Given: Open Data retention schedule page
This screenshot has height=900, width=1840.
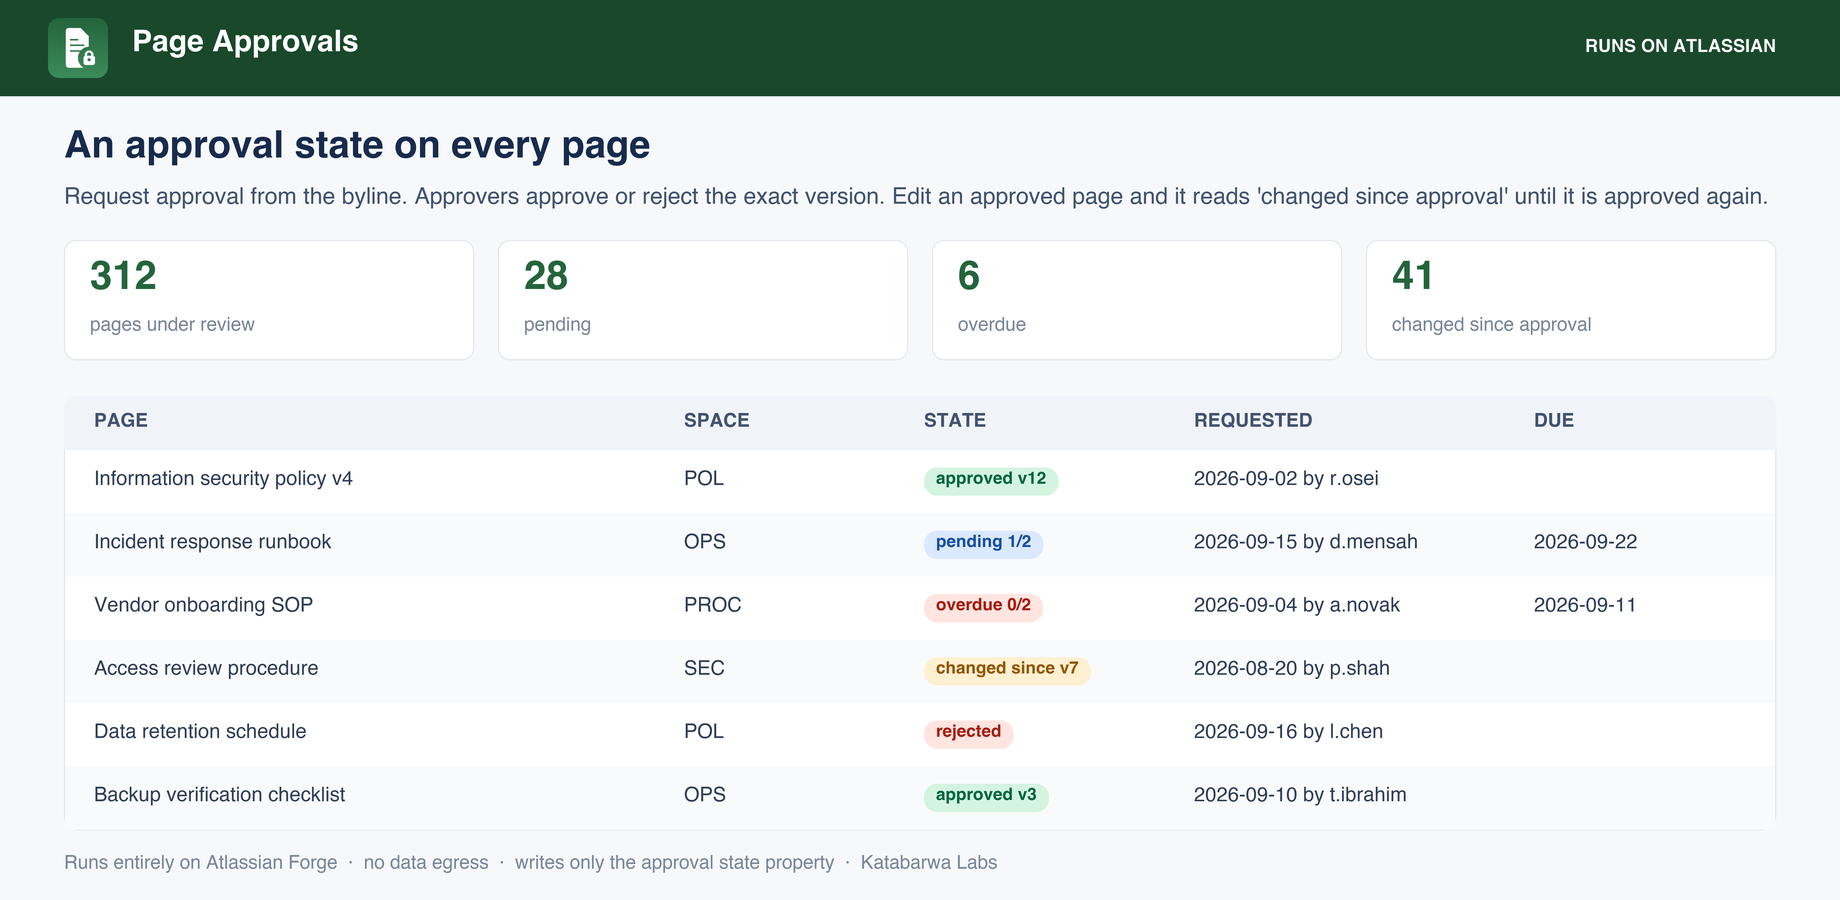Looking at the screenshot, I should tap(200, 731).
